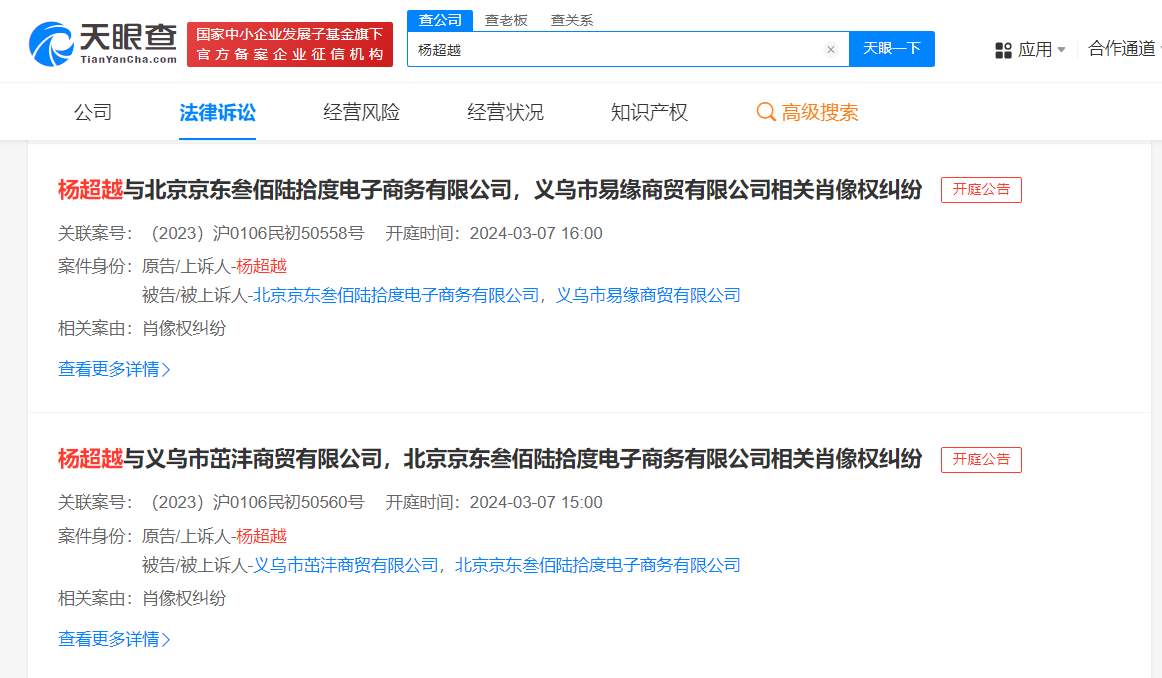
Task: Clear the search box with the x icon
Action: coord(831,50)
